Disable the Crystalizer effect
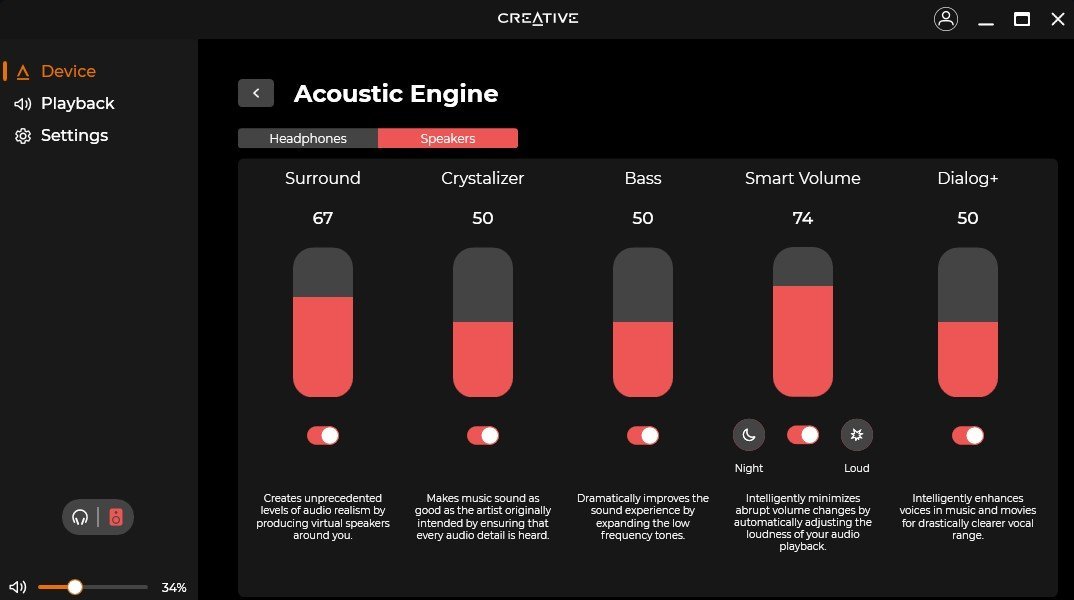 tap(483, 435)
